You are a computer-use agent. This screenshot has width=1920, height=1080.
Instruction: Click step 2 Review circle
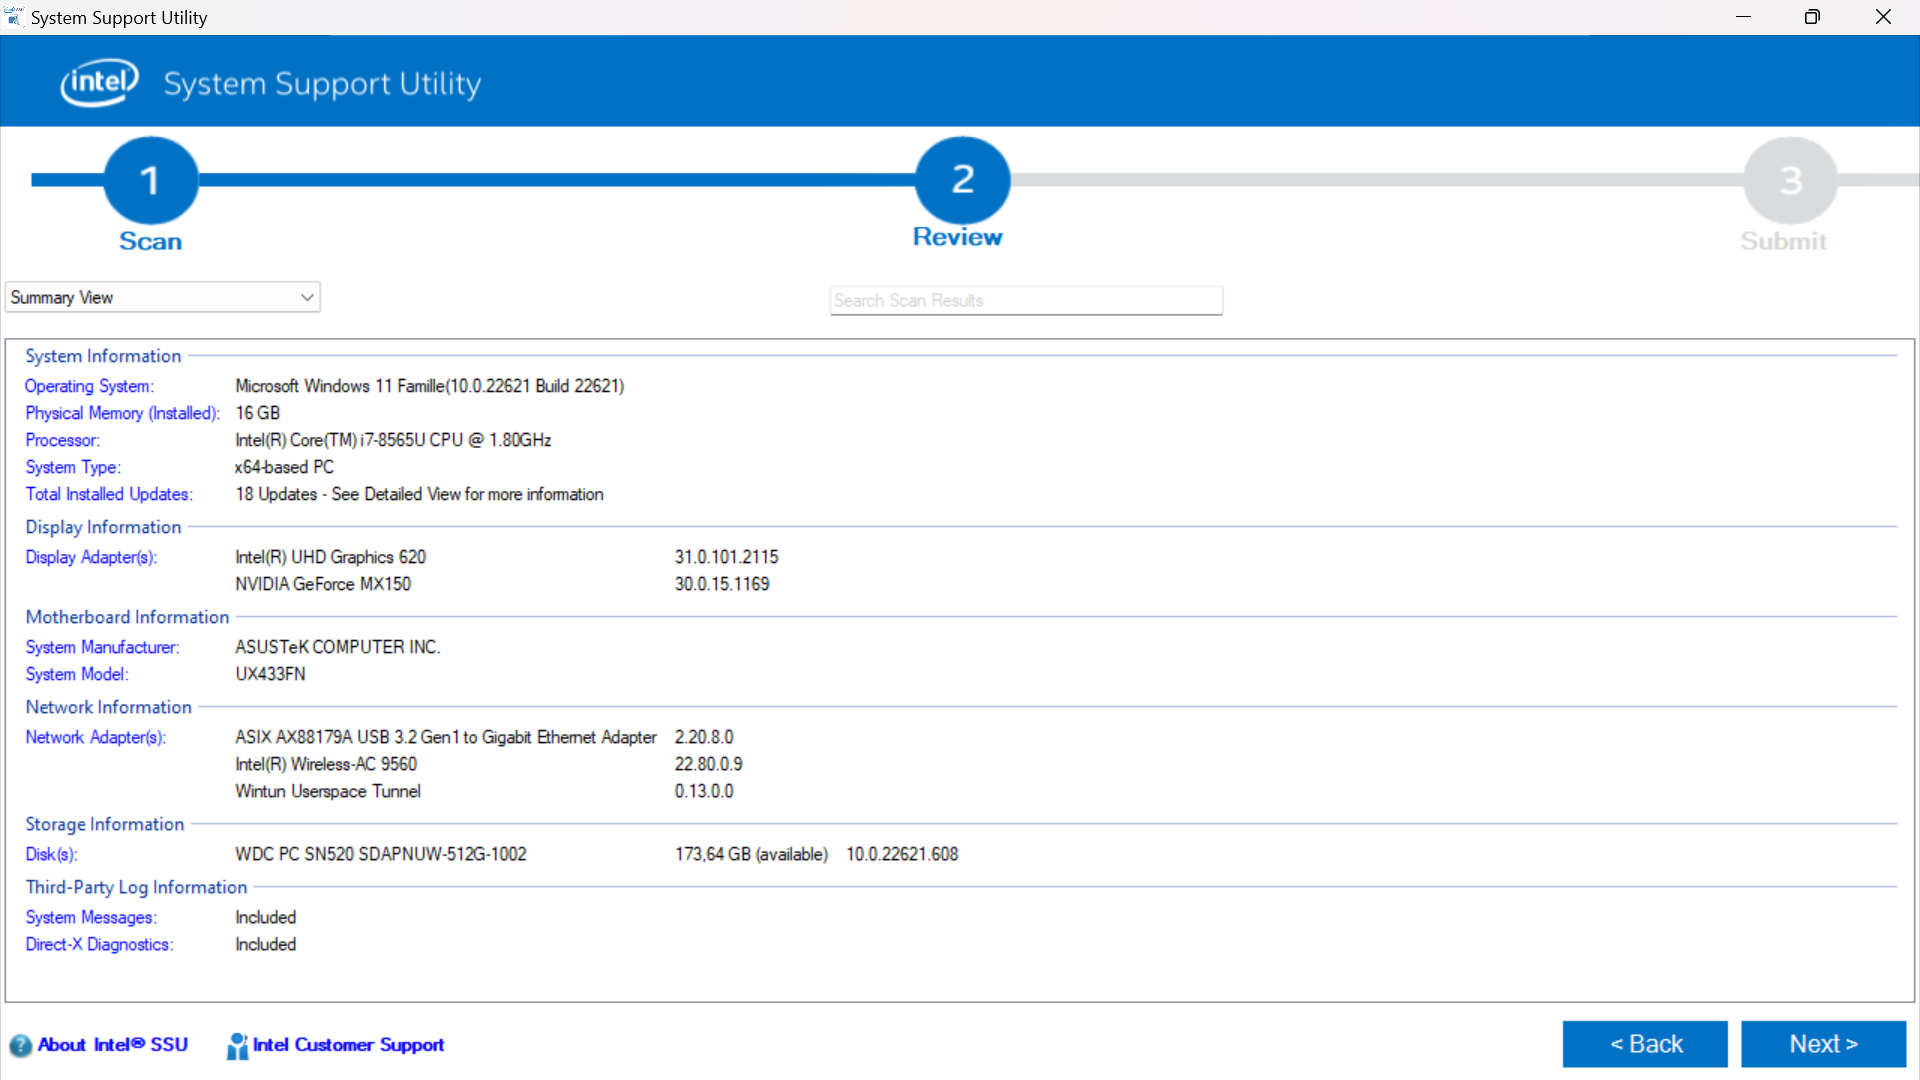[962, 179]
